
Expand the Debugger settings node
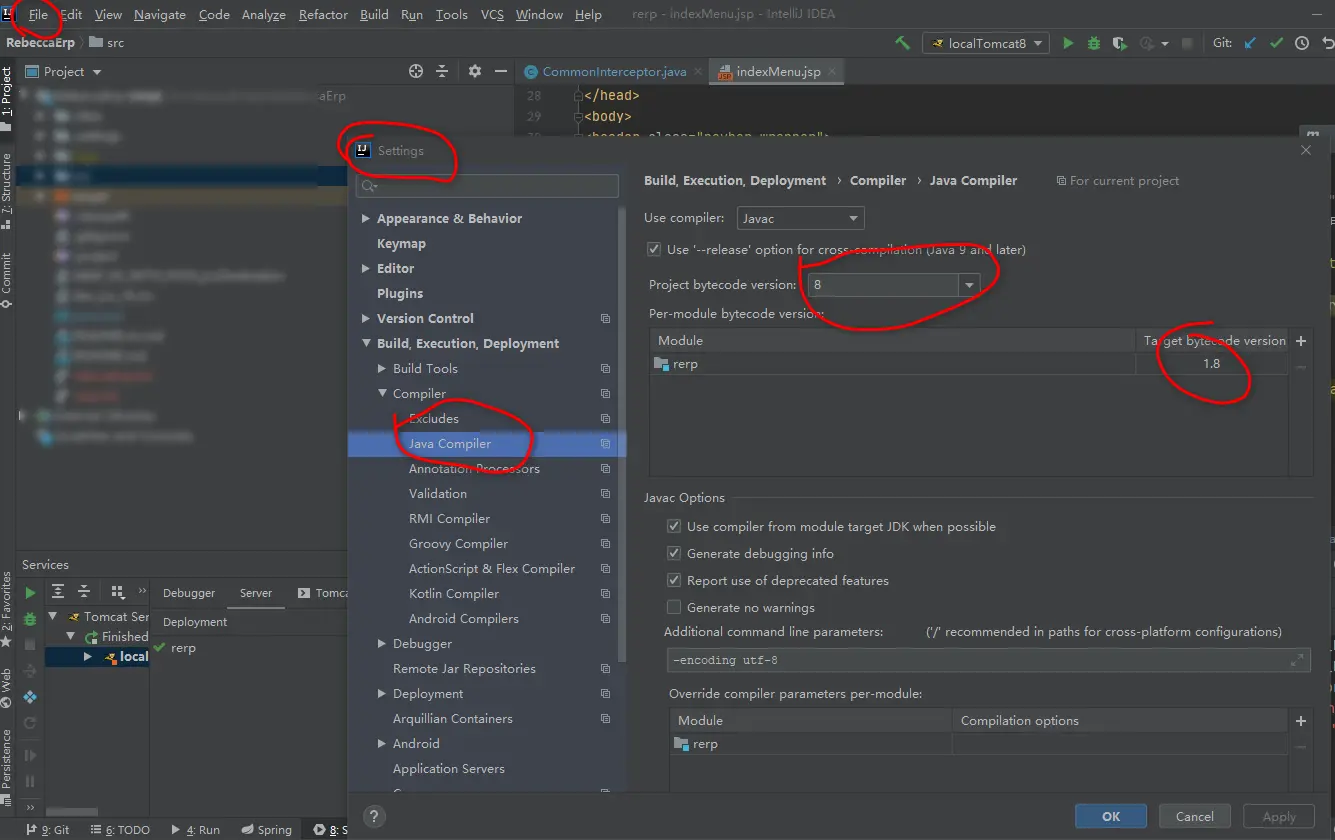point(382,643)
